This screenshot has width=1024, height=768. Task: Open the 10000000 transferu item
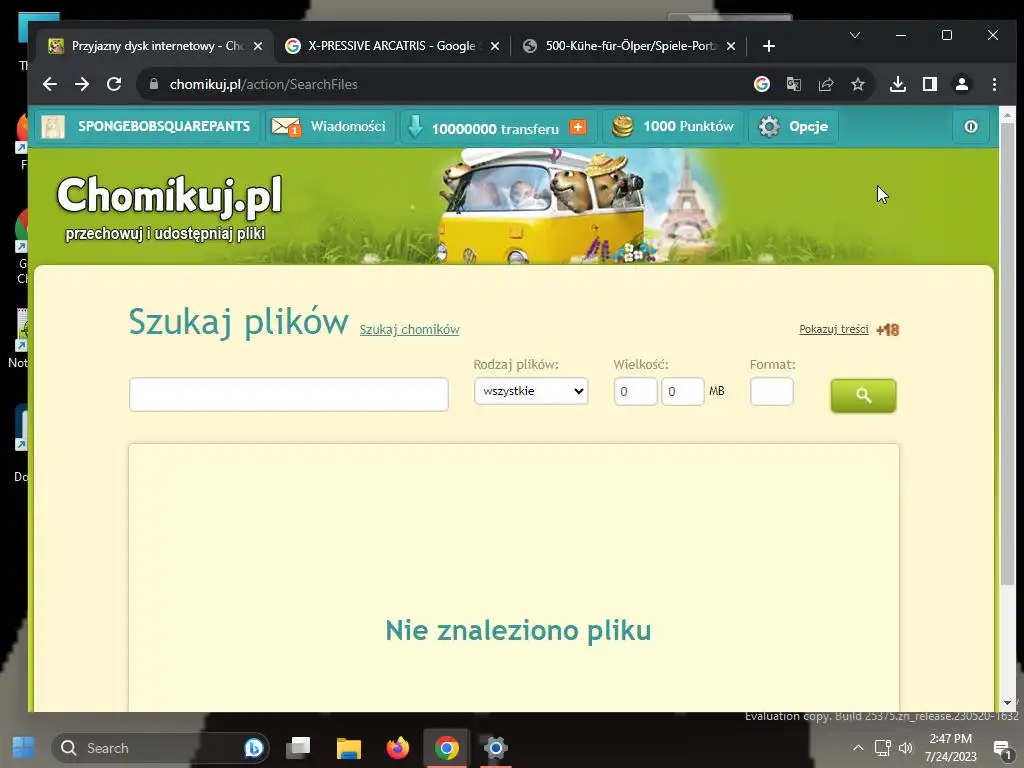pyautogui.click(x=495, y=129)
